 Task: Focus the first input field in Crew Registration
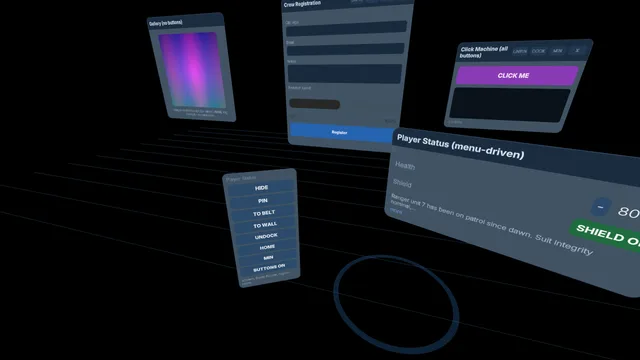[x=346, y=29]
